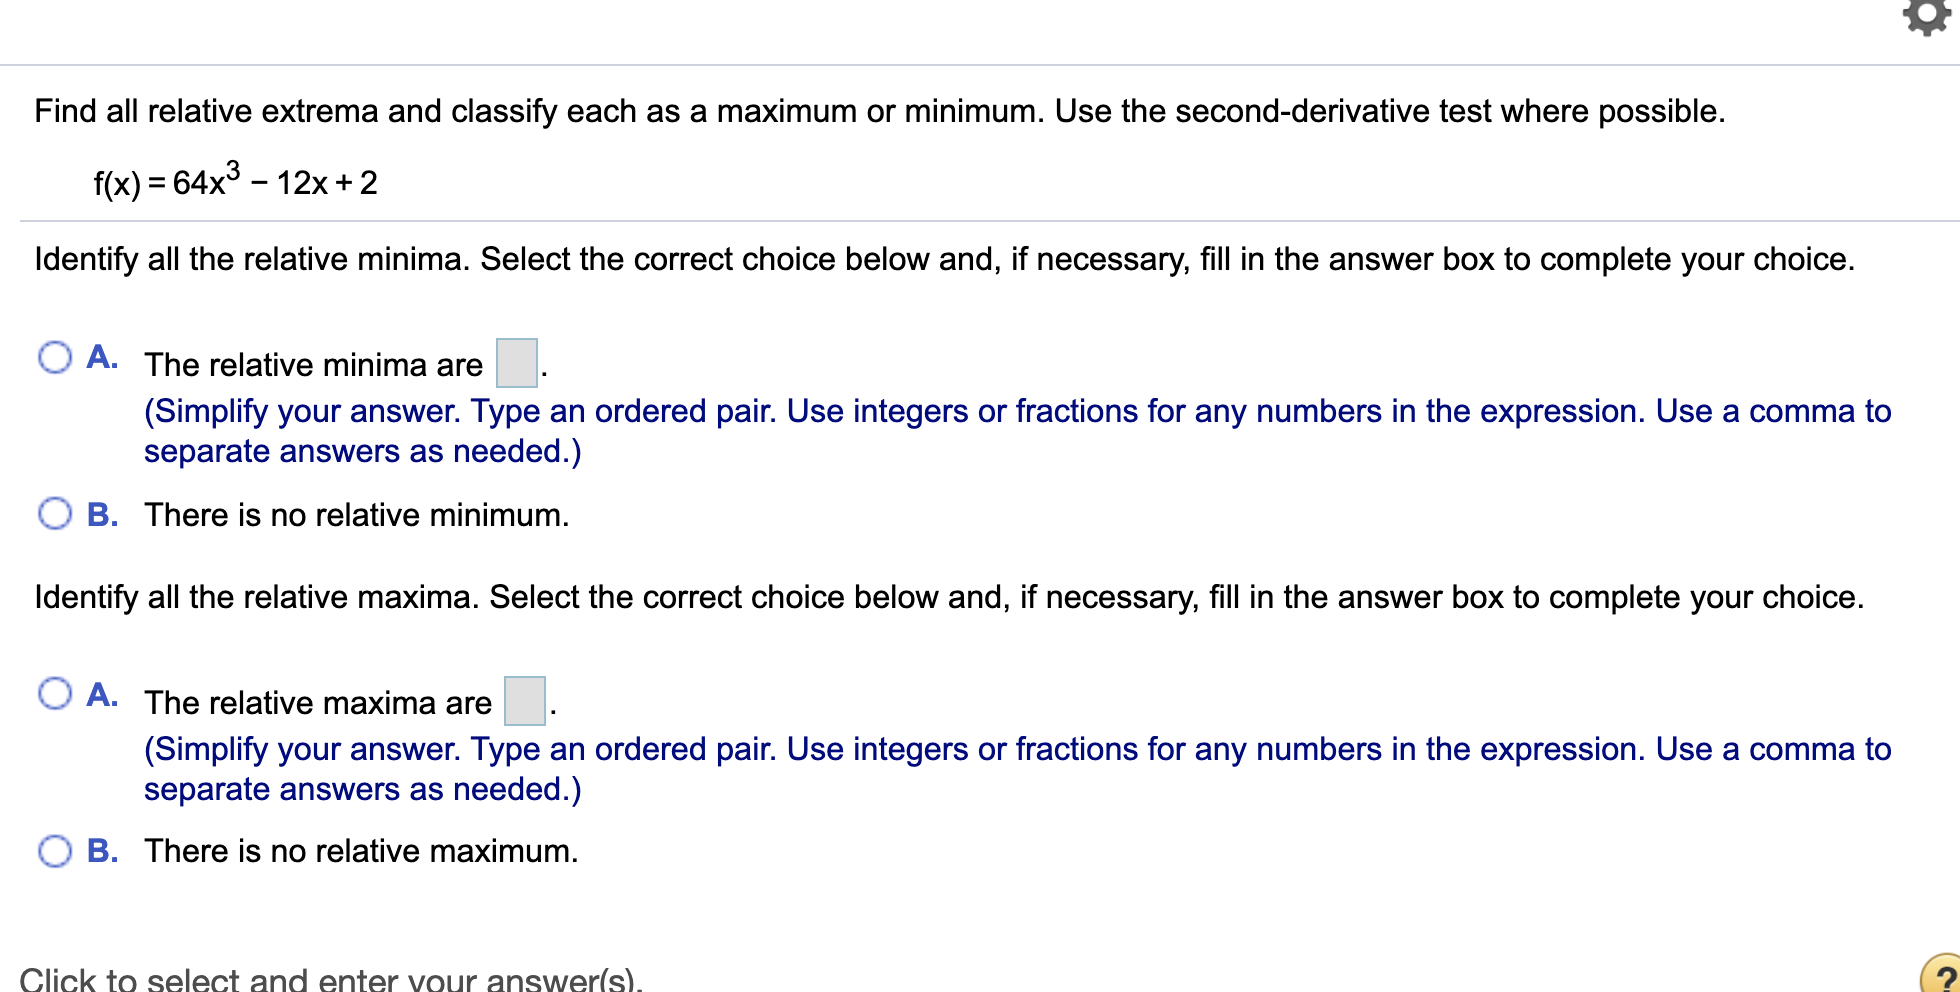Image resolution: width=1960 pixels, height=992 pixels.
Task: Click label A next to minima choice
Action: [x=101, y=357]
